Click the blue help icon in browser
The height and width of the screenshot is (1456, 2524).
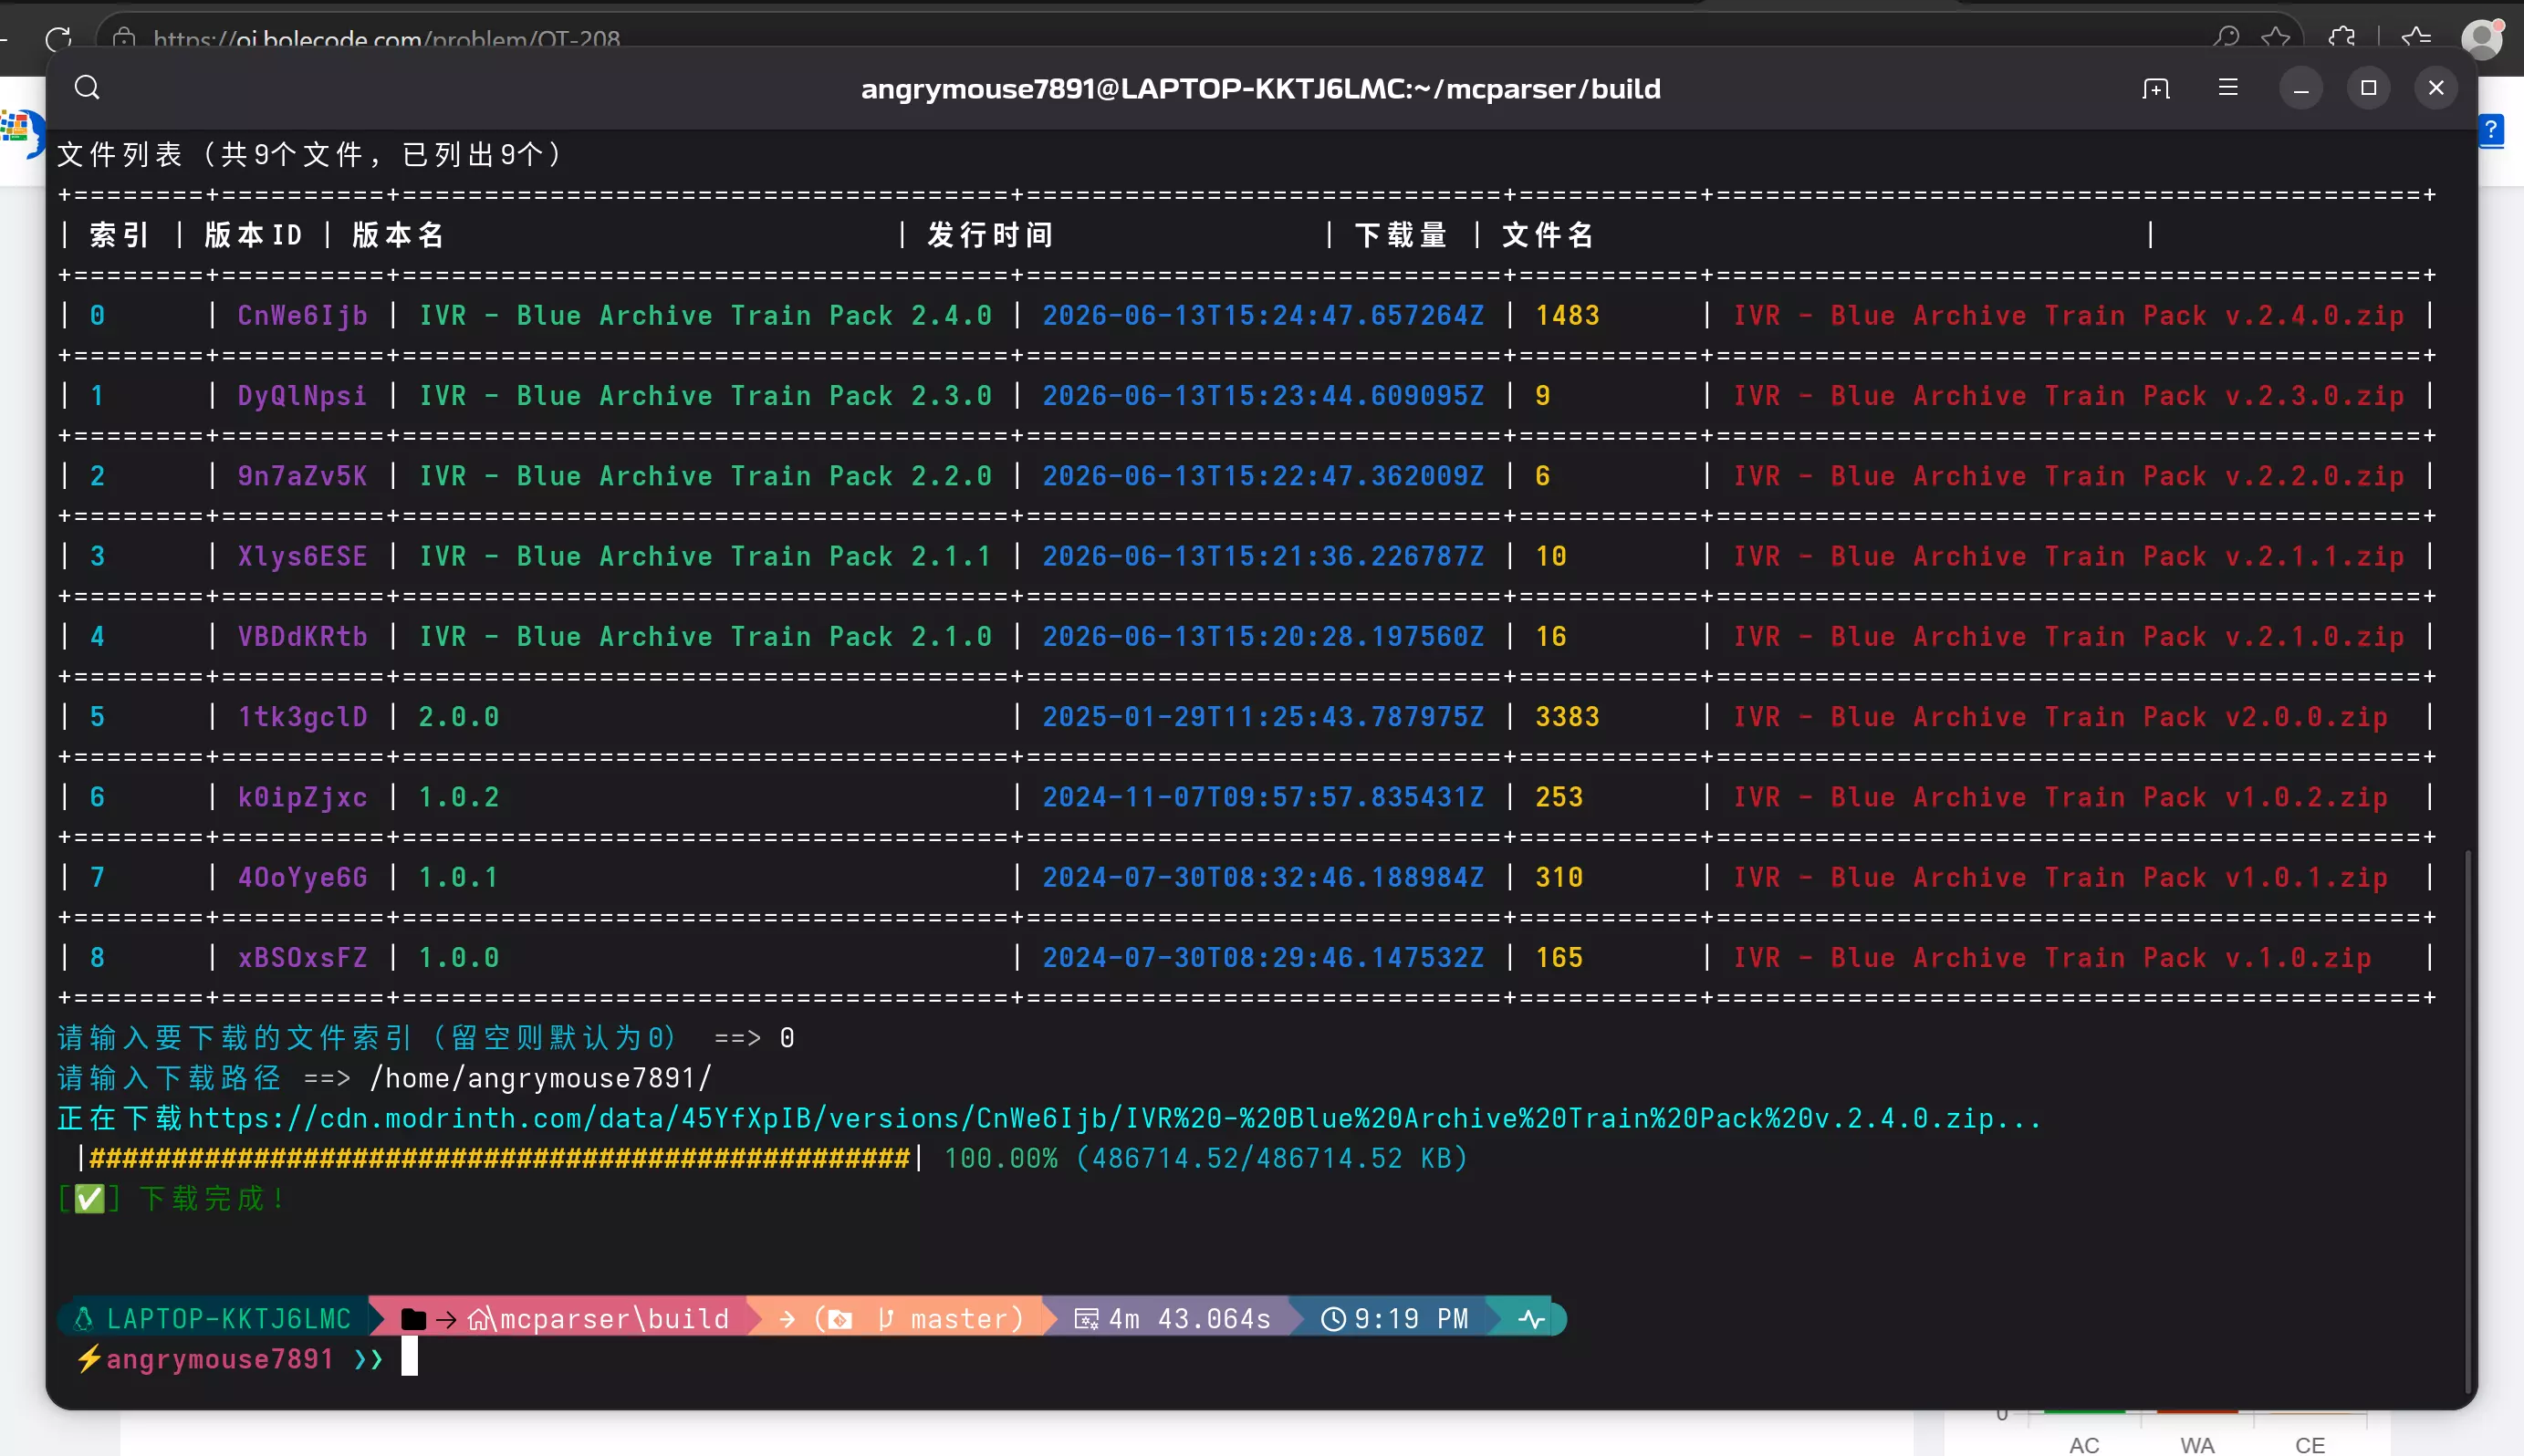[2492, 130]
